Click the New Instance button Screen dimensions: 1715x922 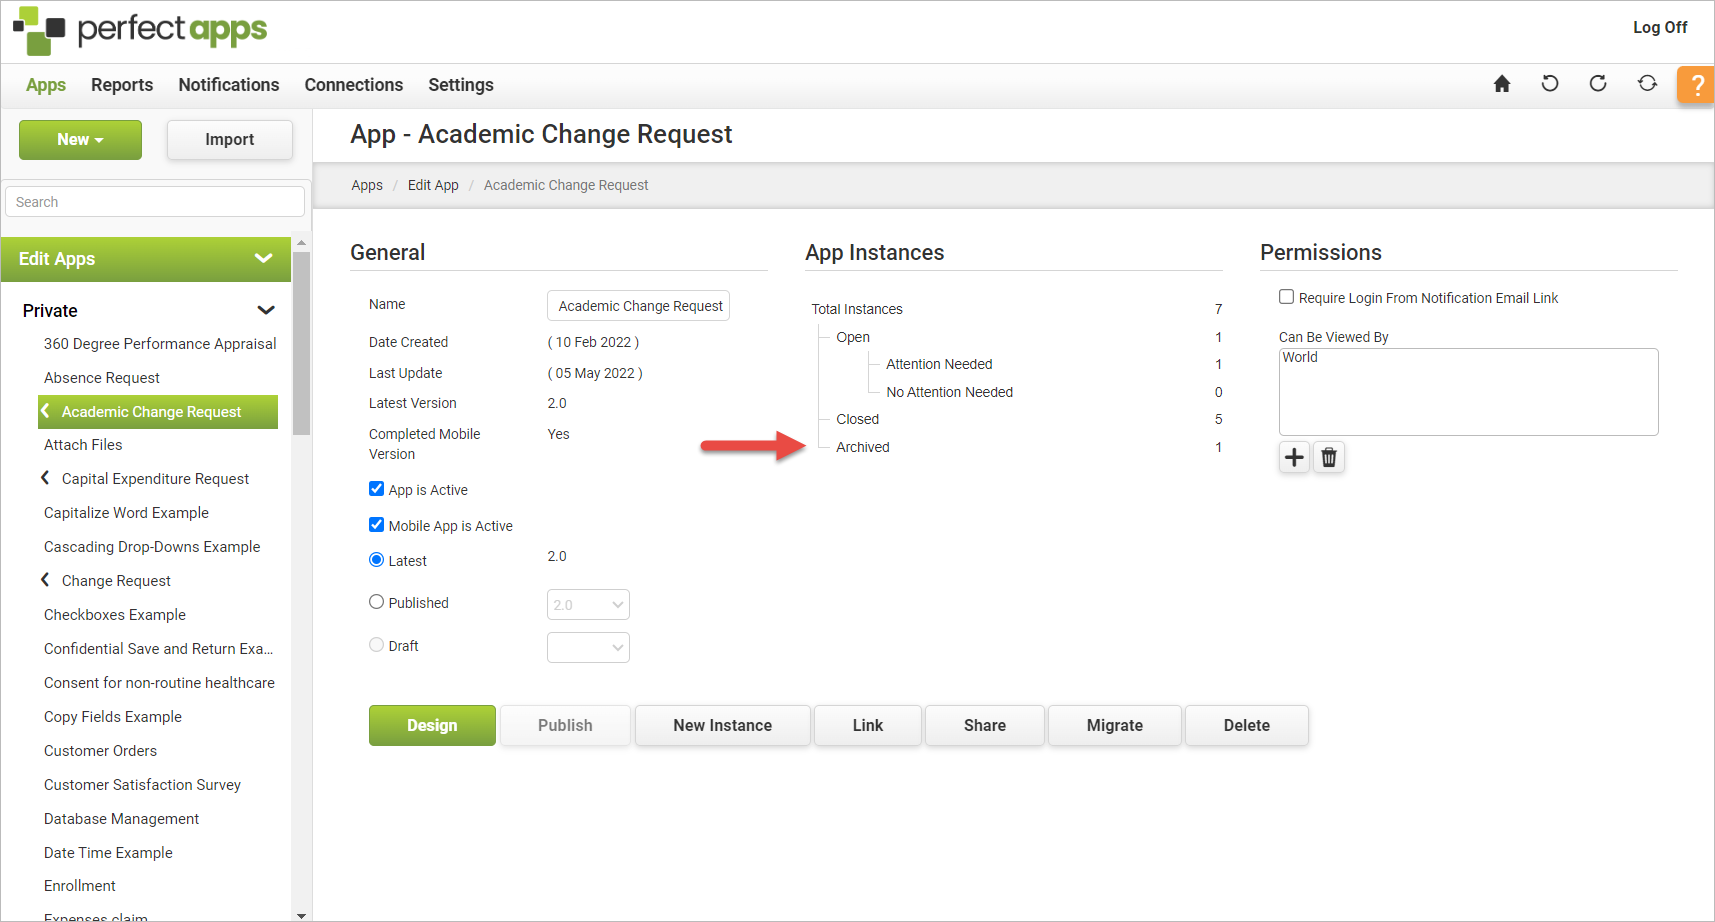click(722, 725)
